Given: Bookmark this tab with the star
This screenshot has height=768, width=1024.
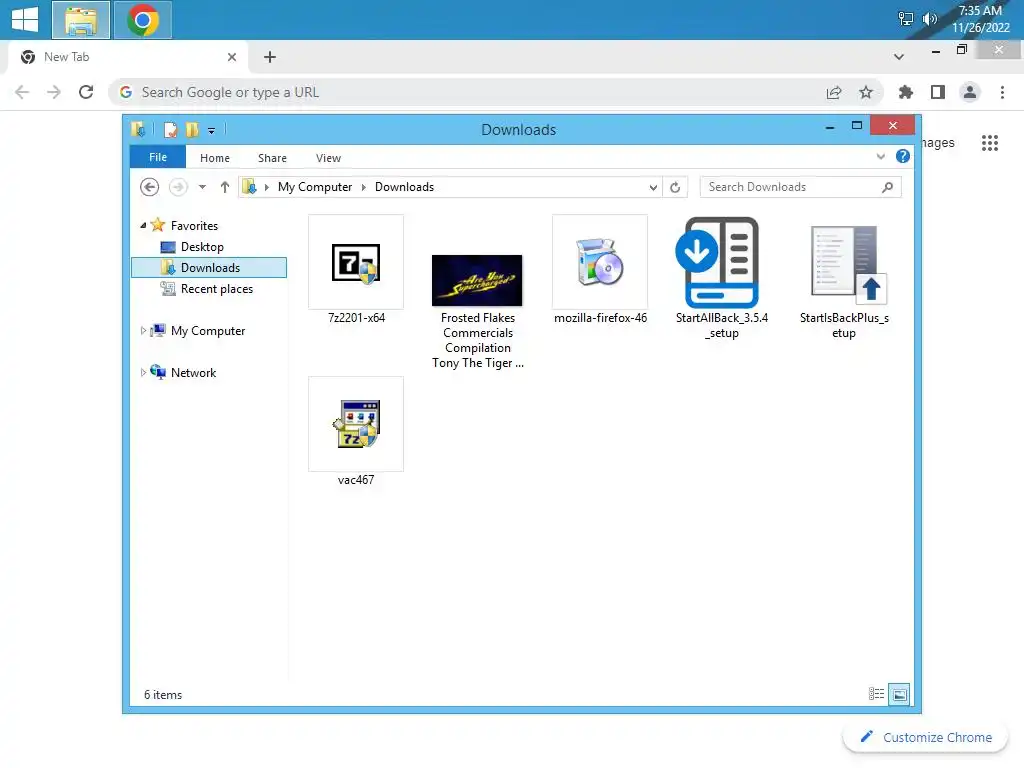Looking at the screenshot, I should pos(866,92).
